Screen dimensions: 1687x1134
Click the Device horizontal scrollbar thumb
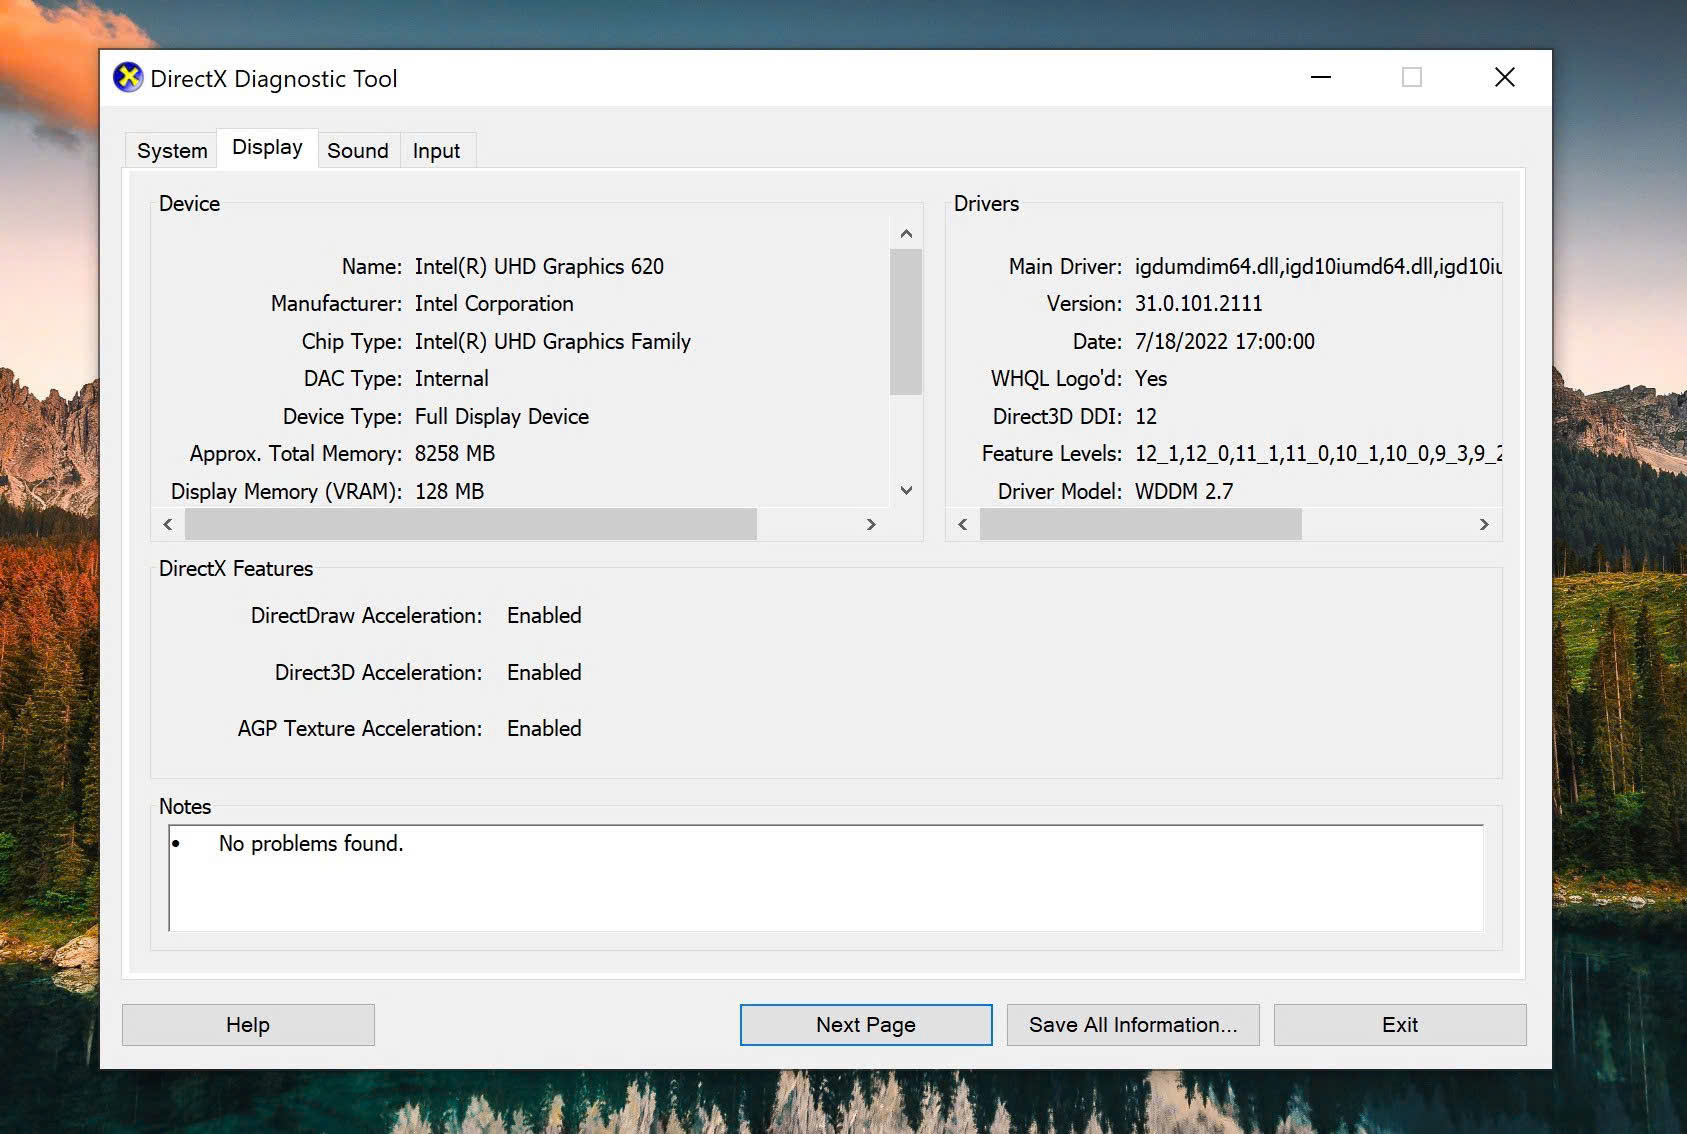click(470, 524)
